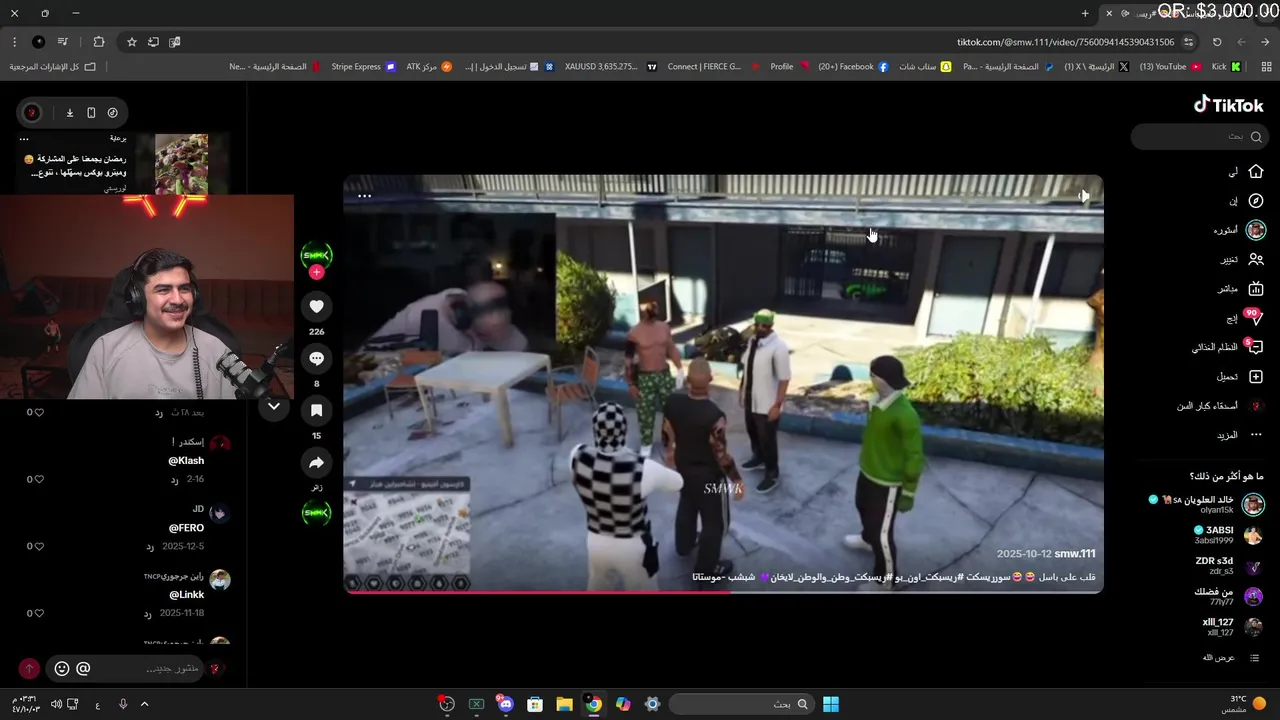The width and height of the screenshot is (1280, 720).
Task: Click the TikTok logo
Action: click(1228, 105)
